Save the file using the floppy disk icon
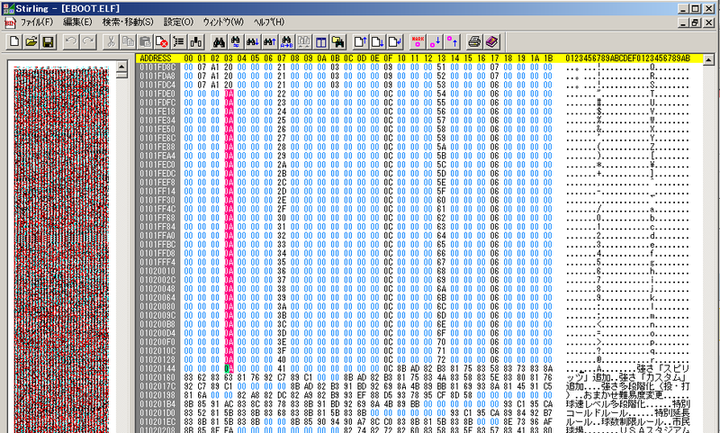720x433 pixels. click(x=47, y=41)
